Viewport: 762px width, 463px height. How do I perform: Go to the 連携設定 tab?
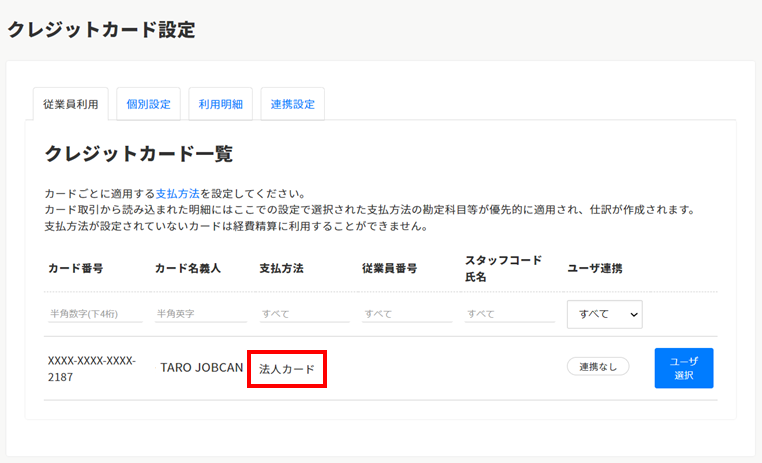point(292,104)
